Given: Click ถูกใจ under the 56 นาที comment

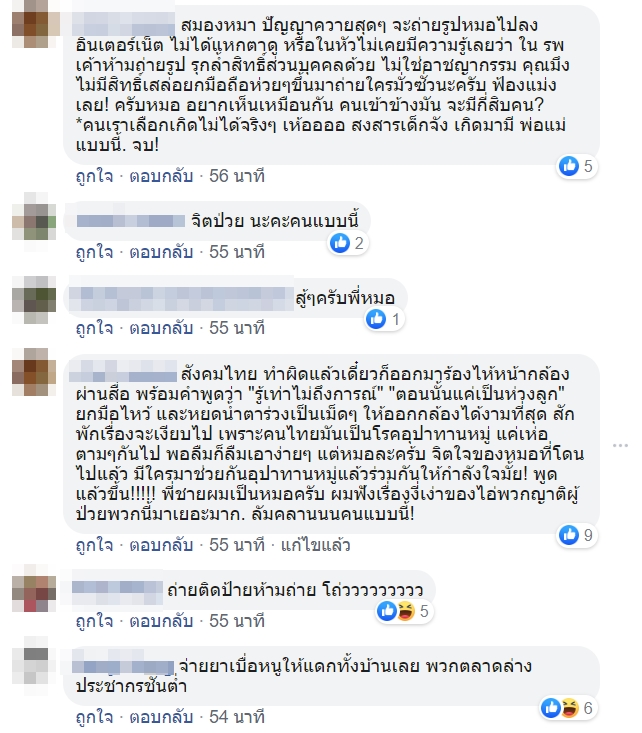Looking at the screenshot, I should point(94,176).
